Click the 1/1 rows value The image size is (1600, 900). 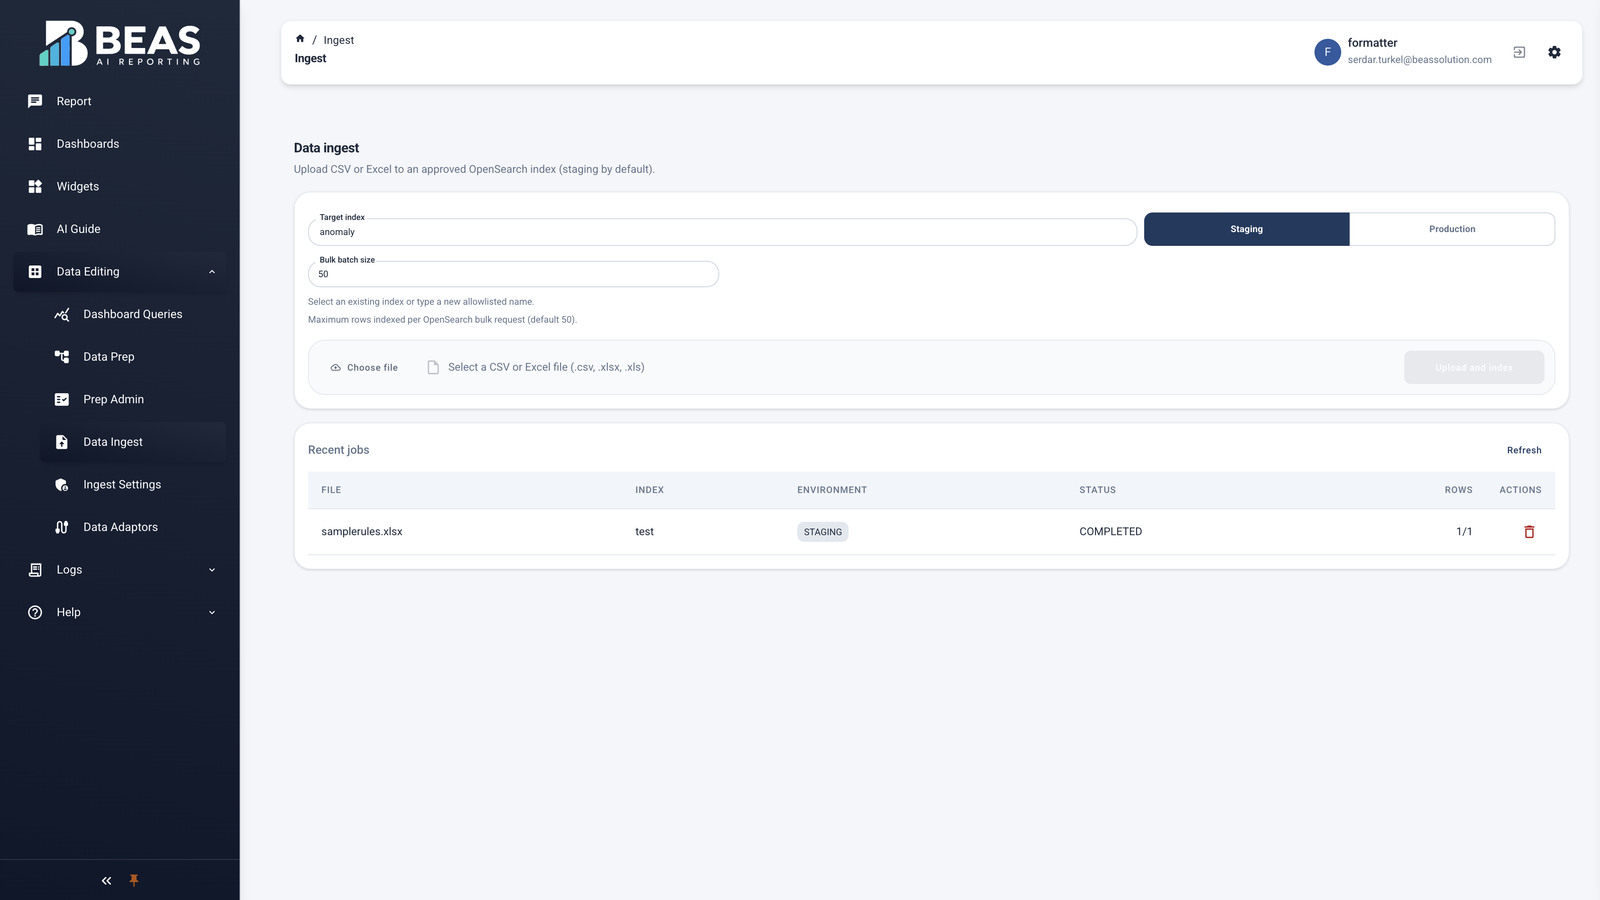[1464, 532]
